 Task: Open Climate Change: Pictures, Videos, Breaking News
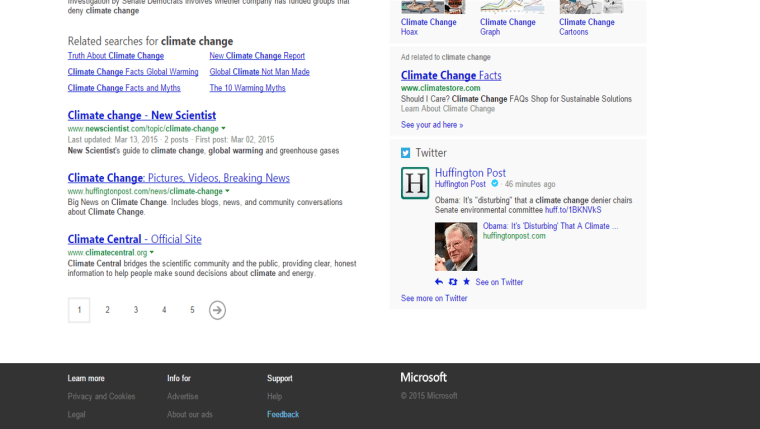click(x=179, y=178)
